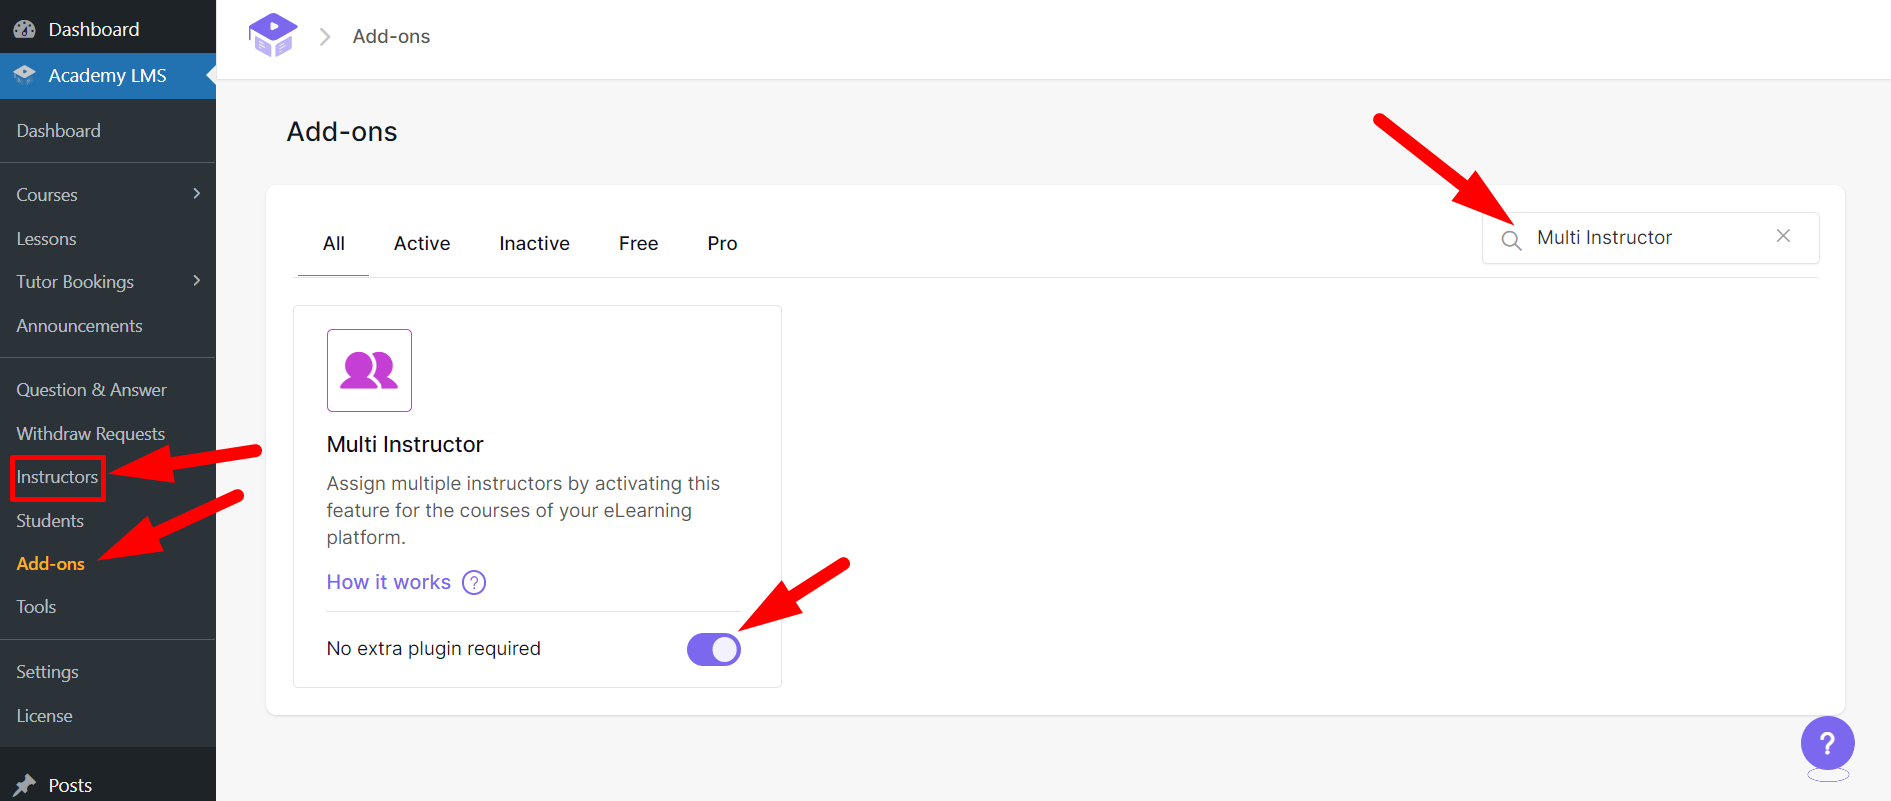Click the Dashboard globe icon at top
The height and width of the screenshot is (801, 1891).
[24, 28]
